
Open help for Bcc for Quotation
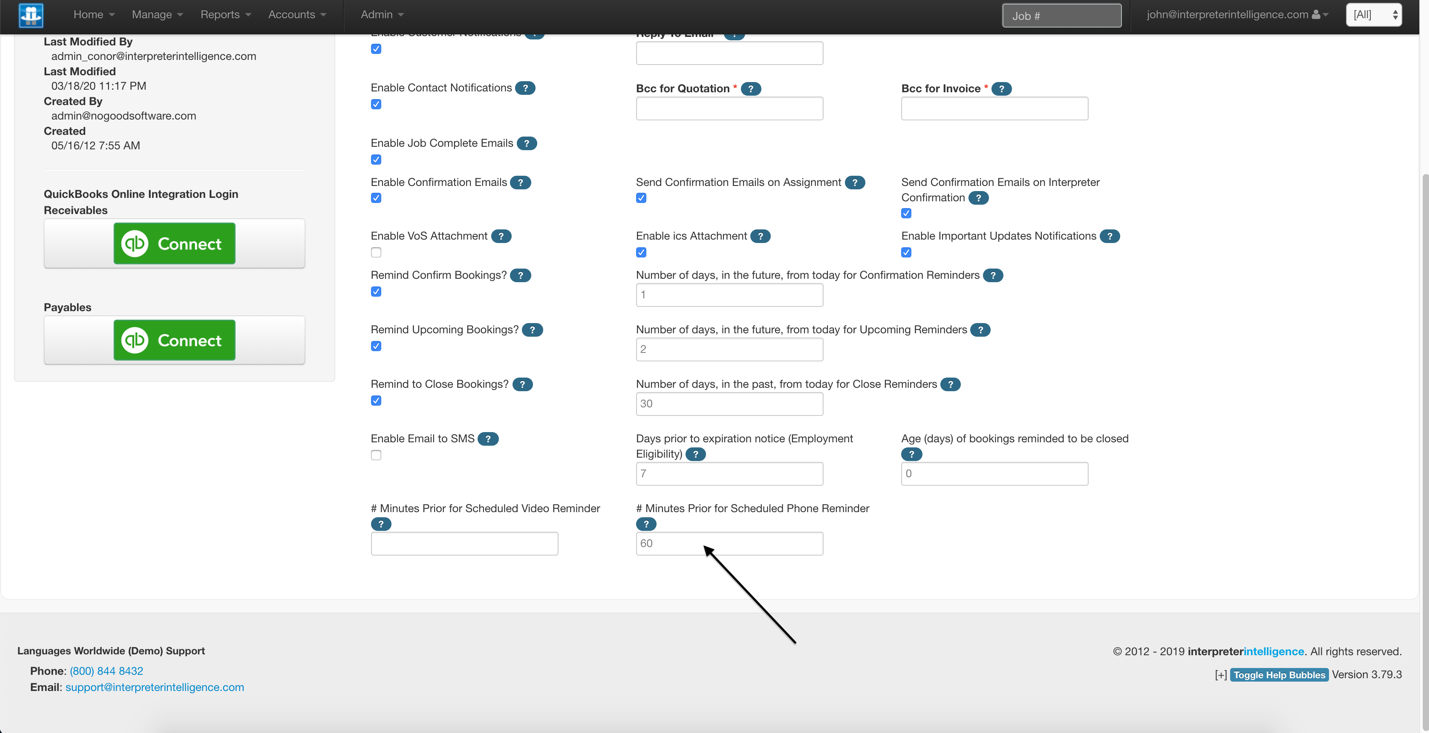click(x=751, y=88)
